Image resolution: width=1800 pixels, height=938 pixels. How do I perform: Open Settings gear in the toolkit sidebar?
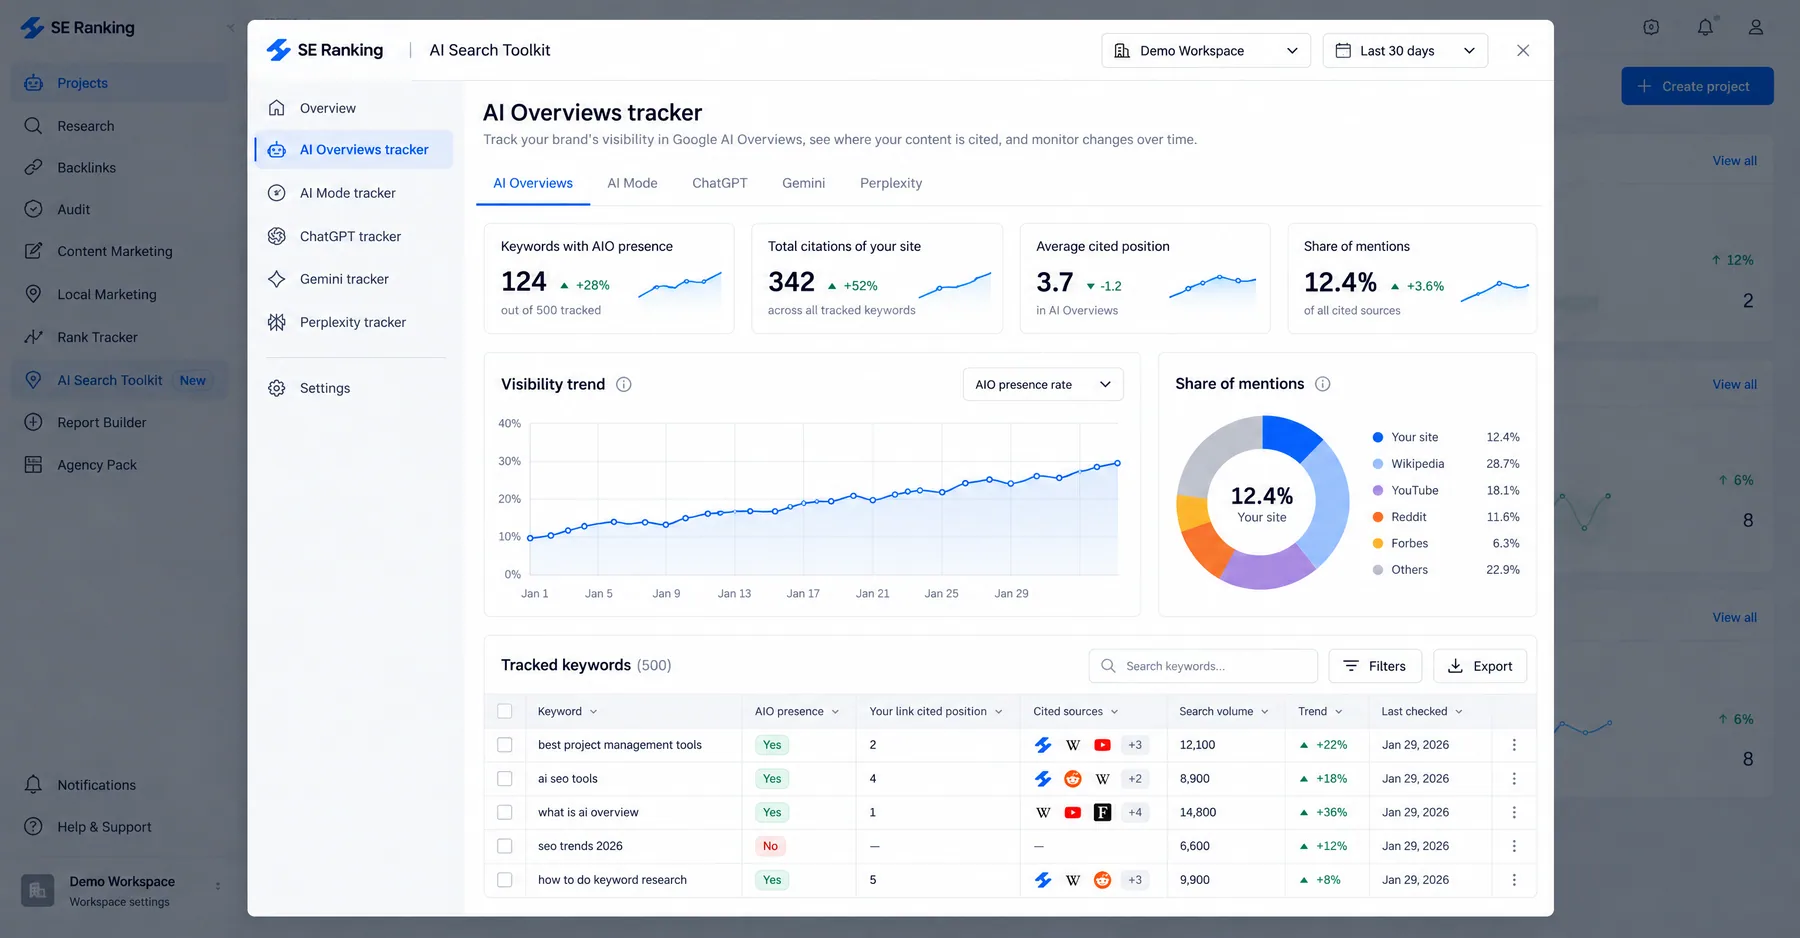277,388
